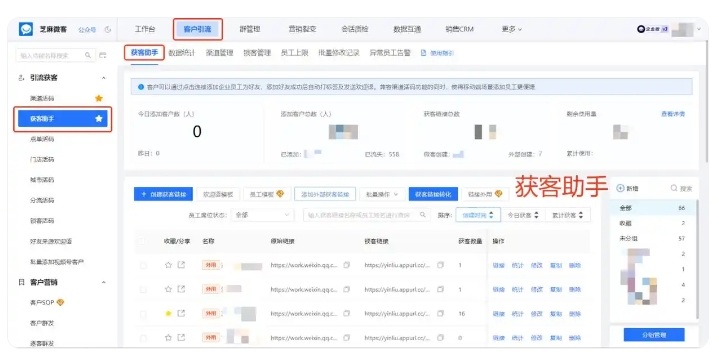Click the diamond badge beside 客户SOP
Screen dimensions: 719x362
tap(60, 302)
